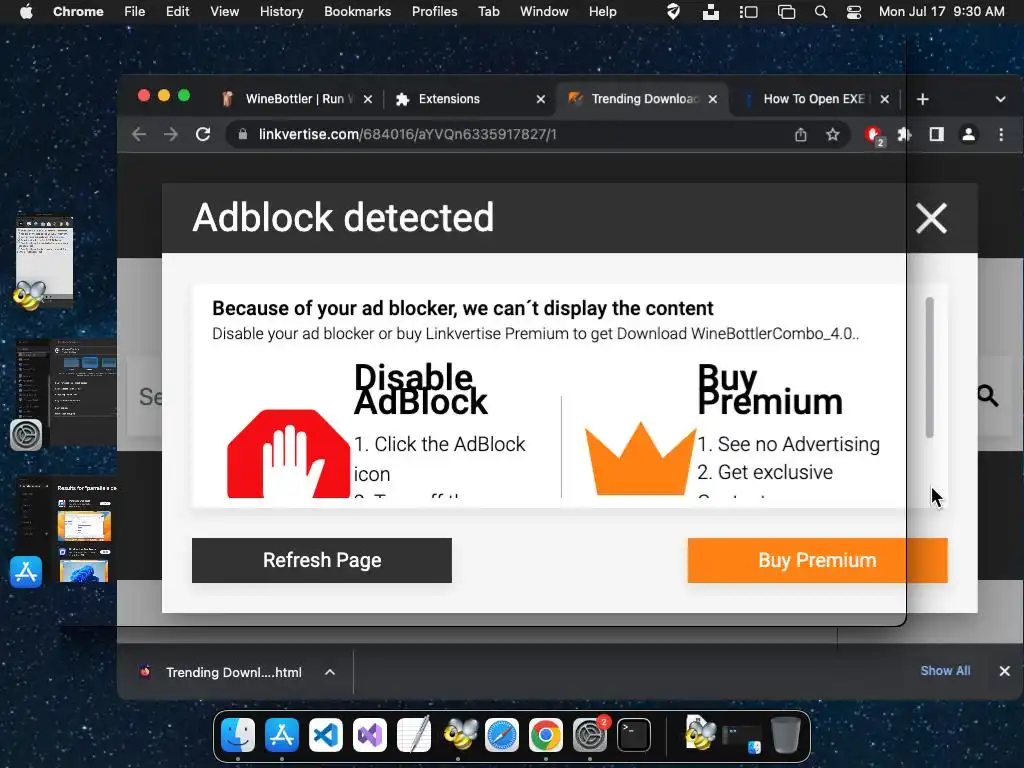Open the Trash in the dock
The width and height of the screenshot is (1024, 768).
786,735
